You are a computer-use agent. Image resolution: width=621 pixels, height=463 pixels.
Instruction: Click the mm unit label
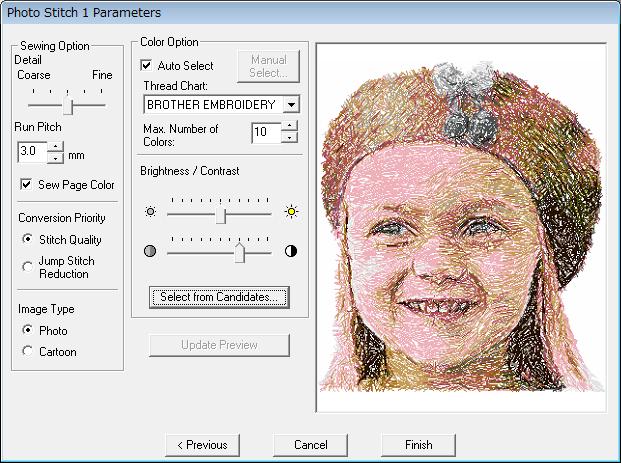point(76,155)
